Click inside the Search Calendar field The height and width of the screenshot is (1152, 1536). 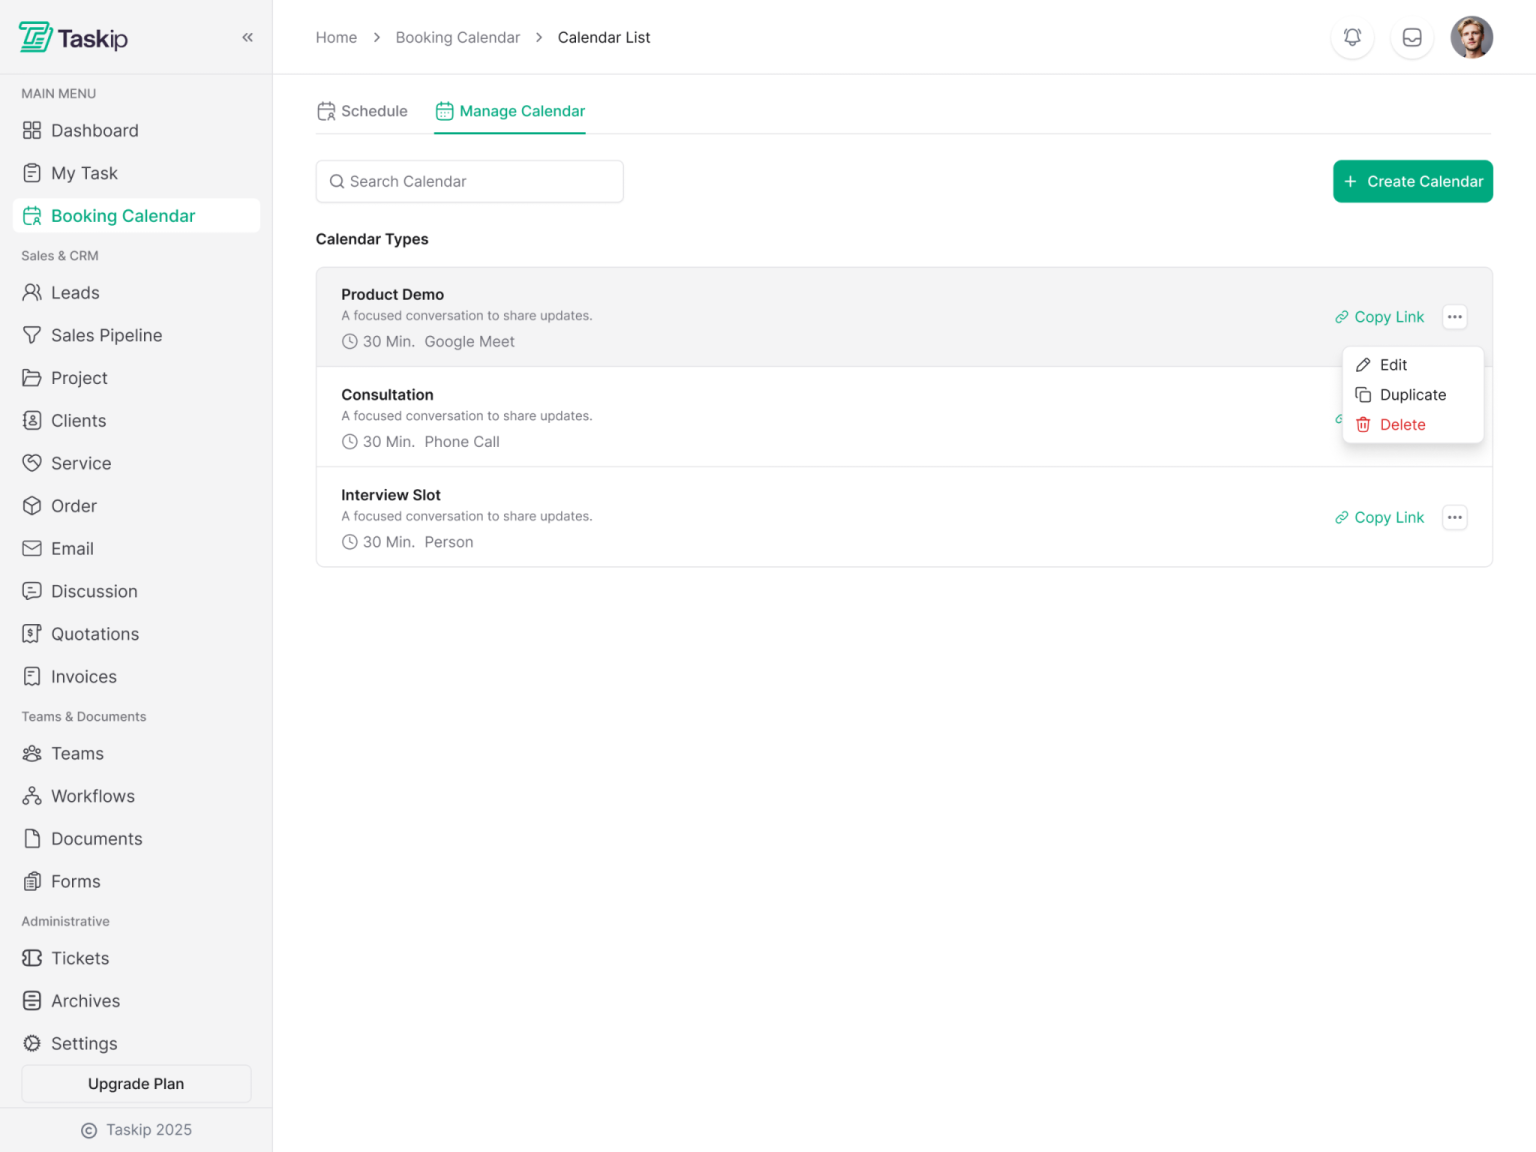pos(469,181)
